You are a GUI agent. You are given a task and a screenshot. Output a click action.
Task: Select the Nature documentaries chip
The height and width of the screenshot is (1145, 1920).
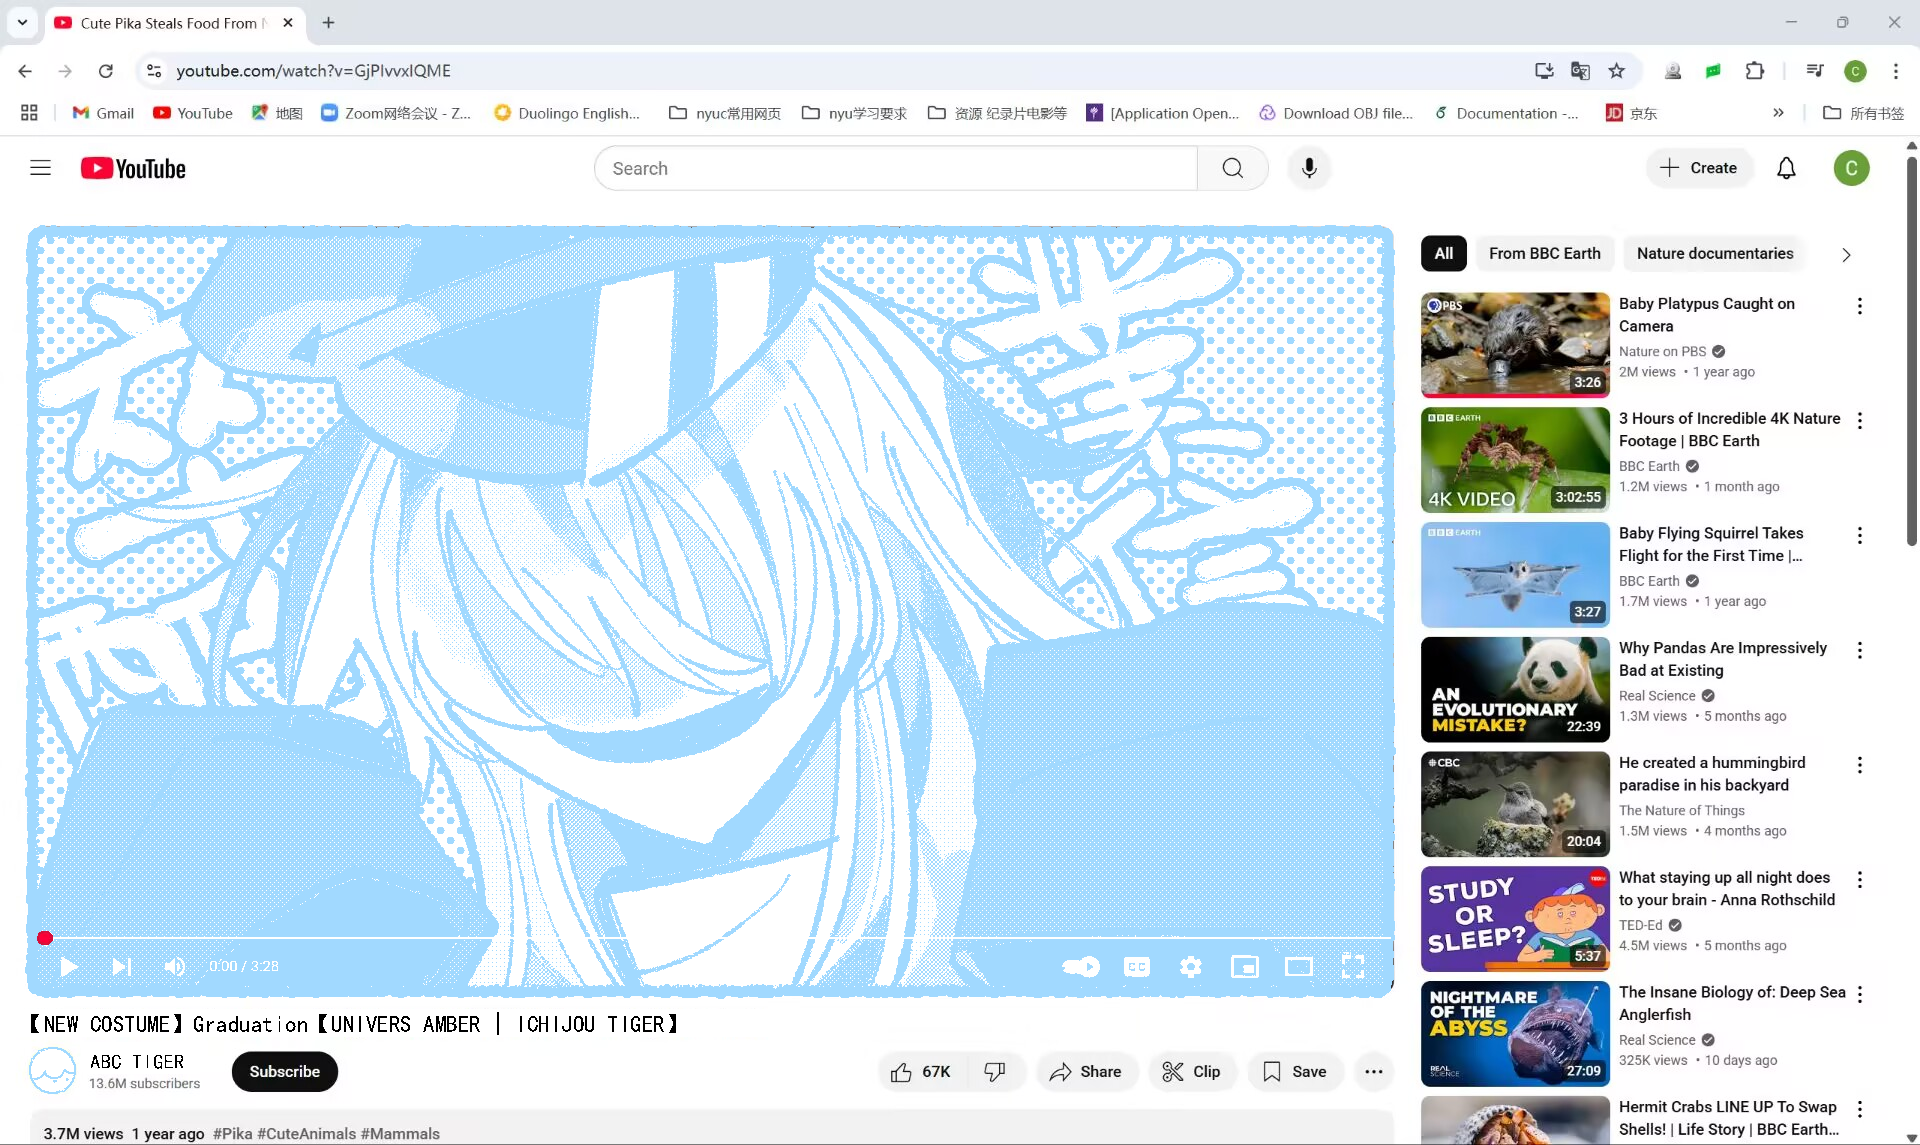[1714, 254]
